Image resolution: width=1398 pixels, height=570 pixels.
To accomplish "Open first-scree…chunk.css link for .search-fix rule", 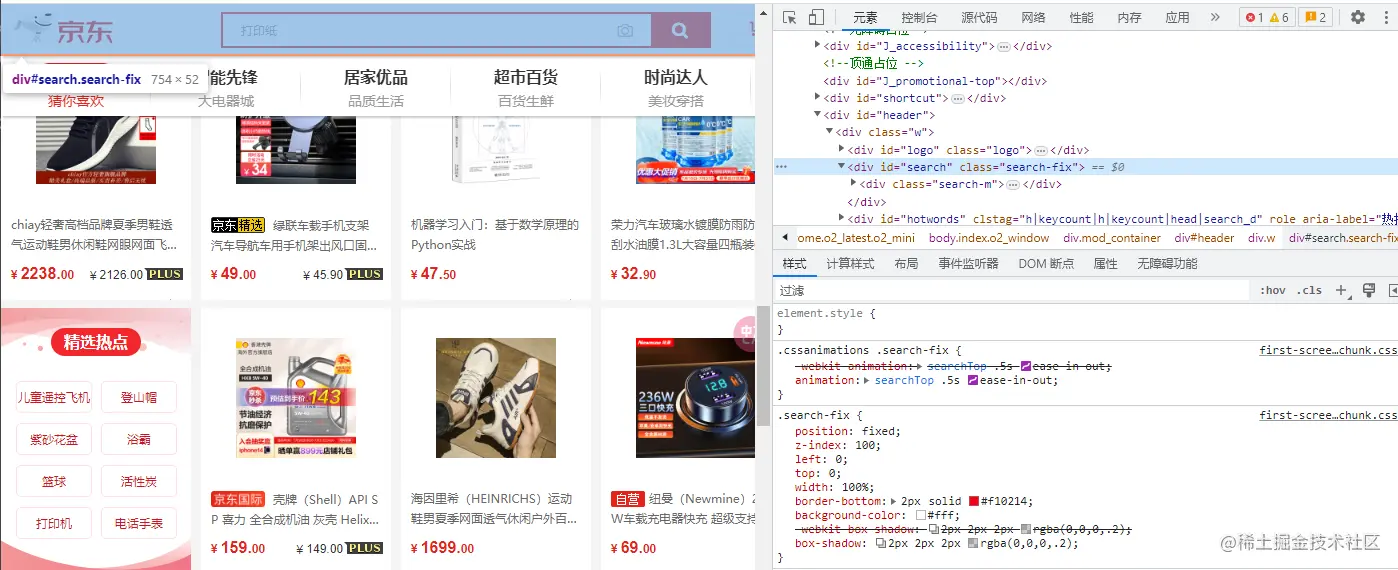I will coord(1328,415).
